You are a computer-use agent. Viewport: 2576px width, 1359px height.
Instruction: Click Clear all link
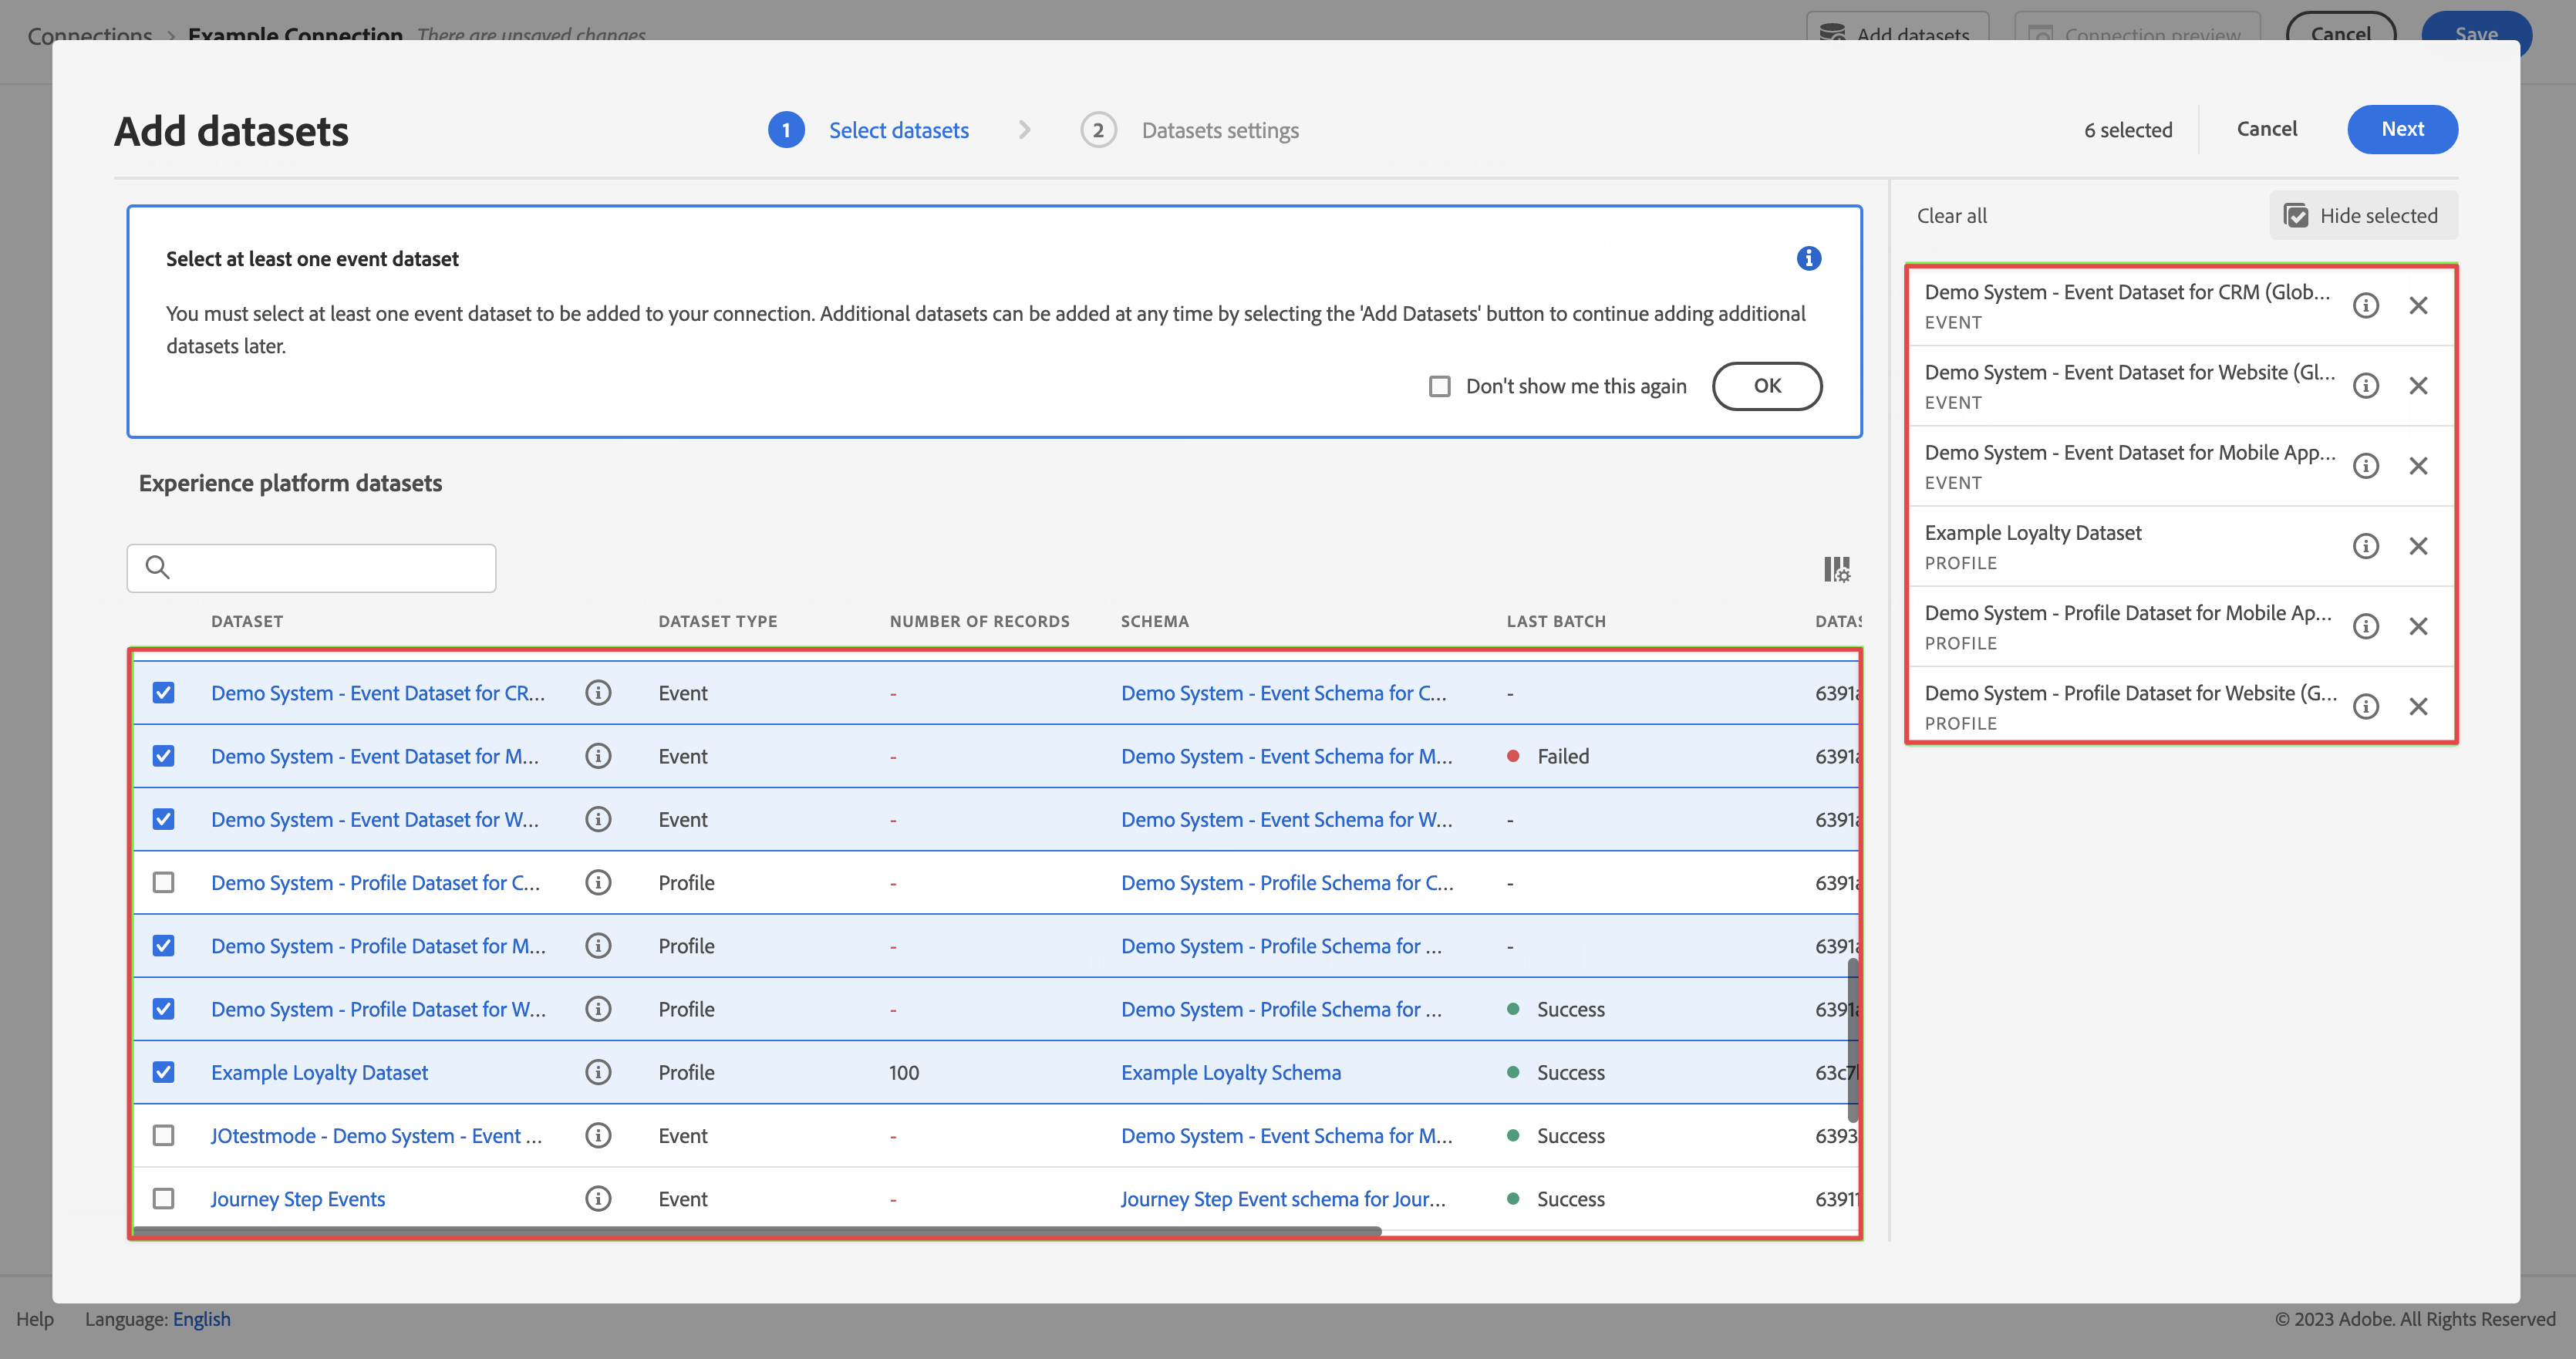1951,216
